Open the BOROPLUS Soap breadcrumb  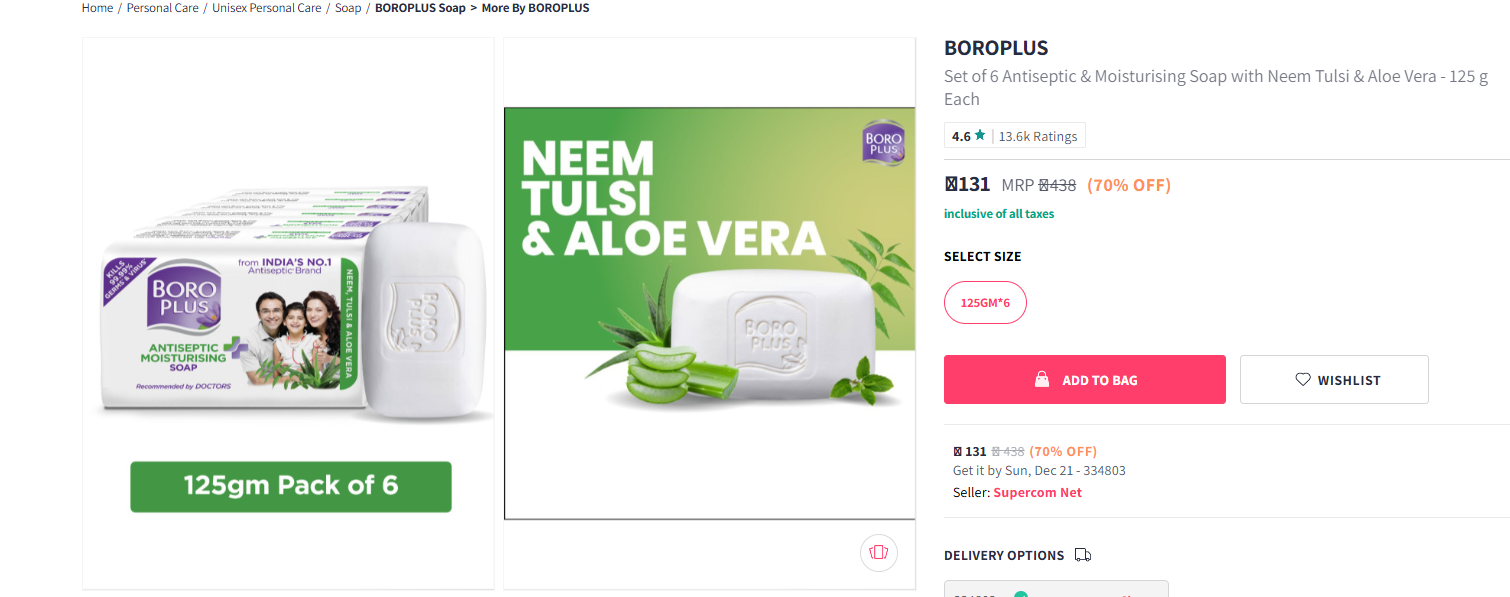420,8
